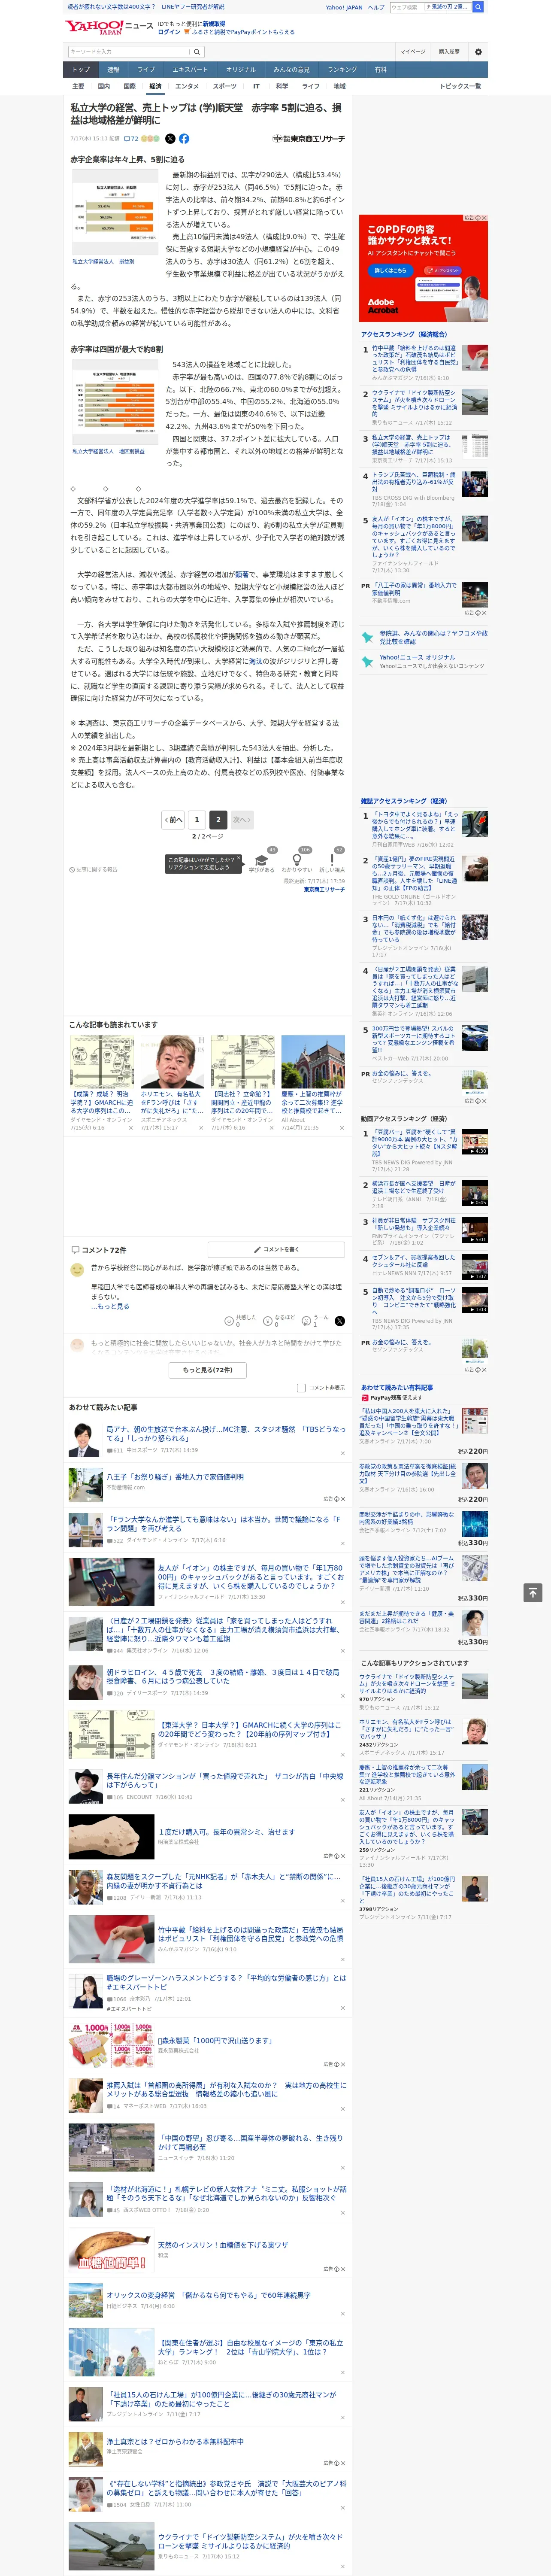The width and height of the screenshot is (551, 2576).
Task: Click the Yahoo! JAPAN News logo
Action: coord(109,27)
